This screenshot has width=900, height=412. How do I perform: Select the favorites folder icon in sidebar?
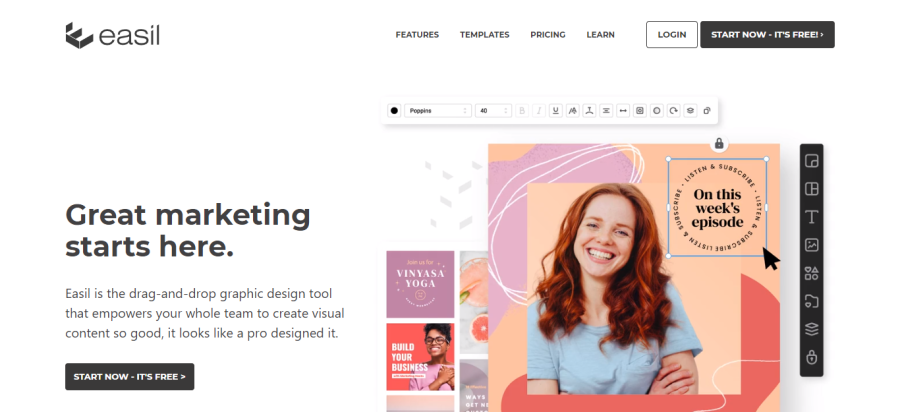812,301
